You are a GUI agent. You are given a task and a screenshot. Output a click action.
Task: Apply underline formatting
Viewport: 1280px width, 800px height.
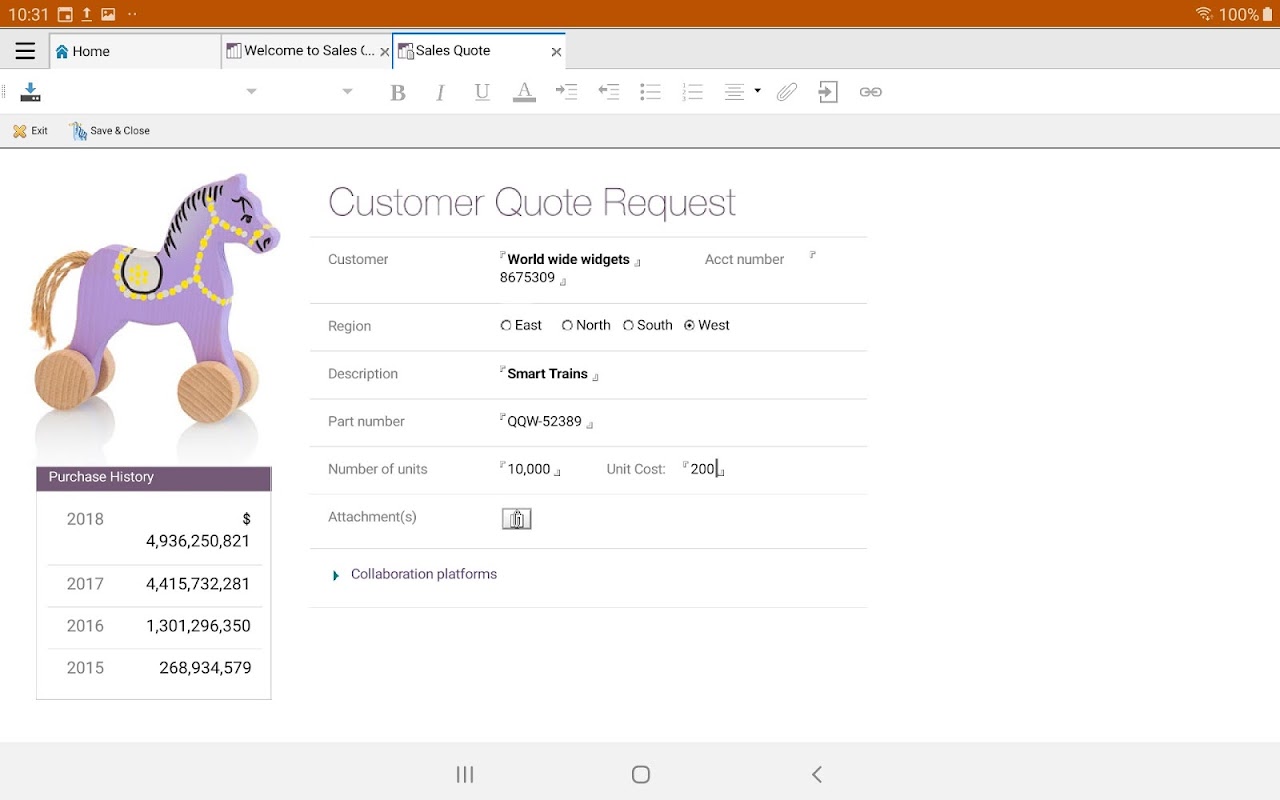coord(482,92)
